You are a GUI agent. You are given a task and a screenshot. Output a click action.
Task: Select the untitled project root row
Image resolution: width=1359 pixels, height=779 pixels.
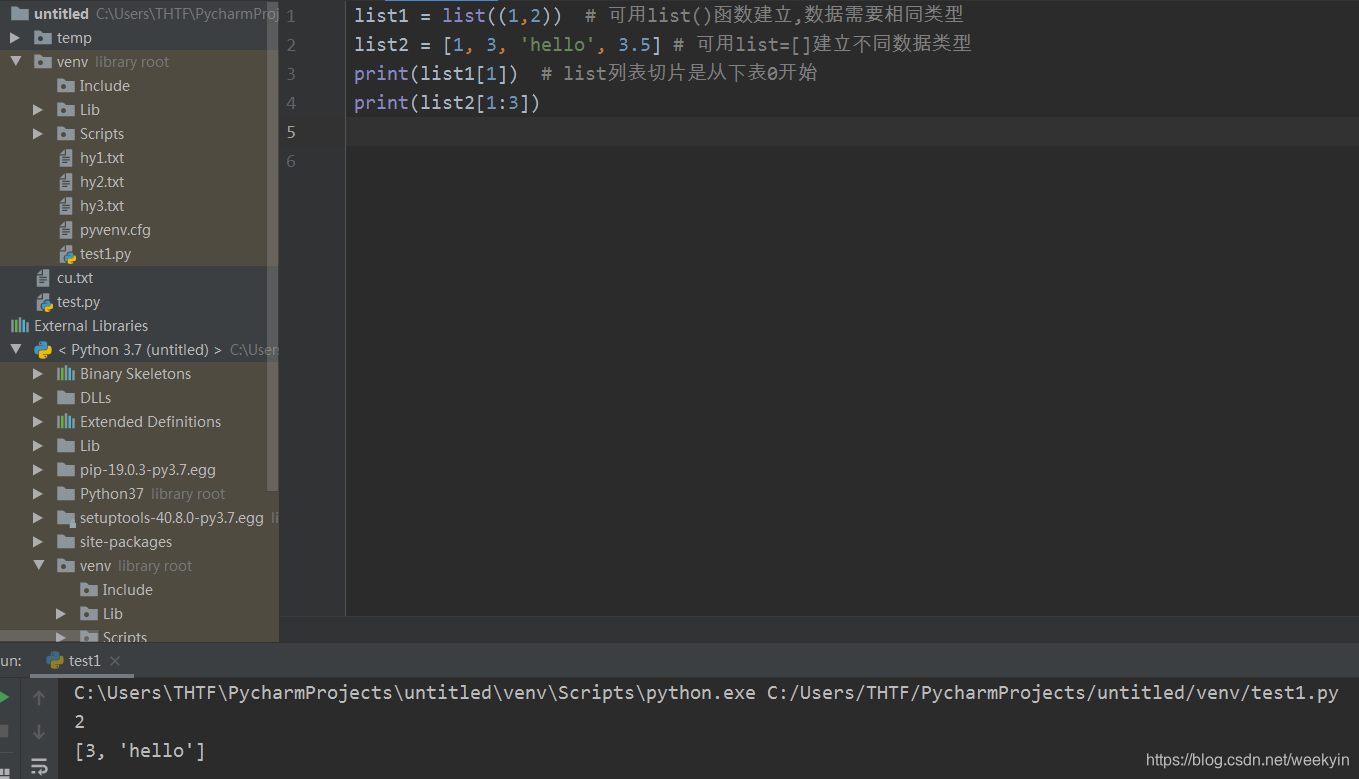139,14
